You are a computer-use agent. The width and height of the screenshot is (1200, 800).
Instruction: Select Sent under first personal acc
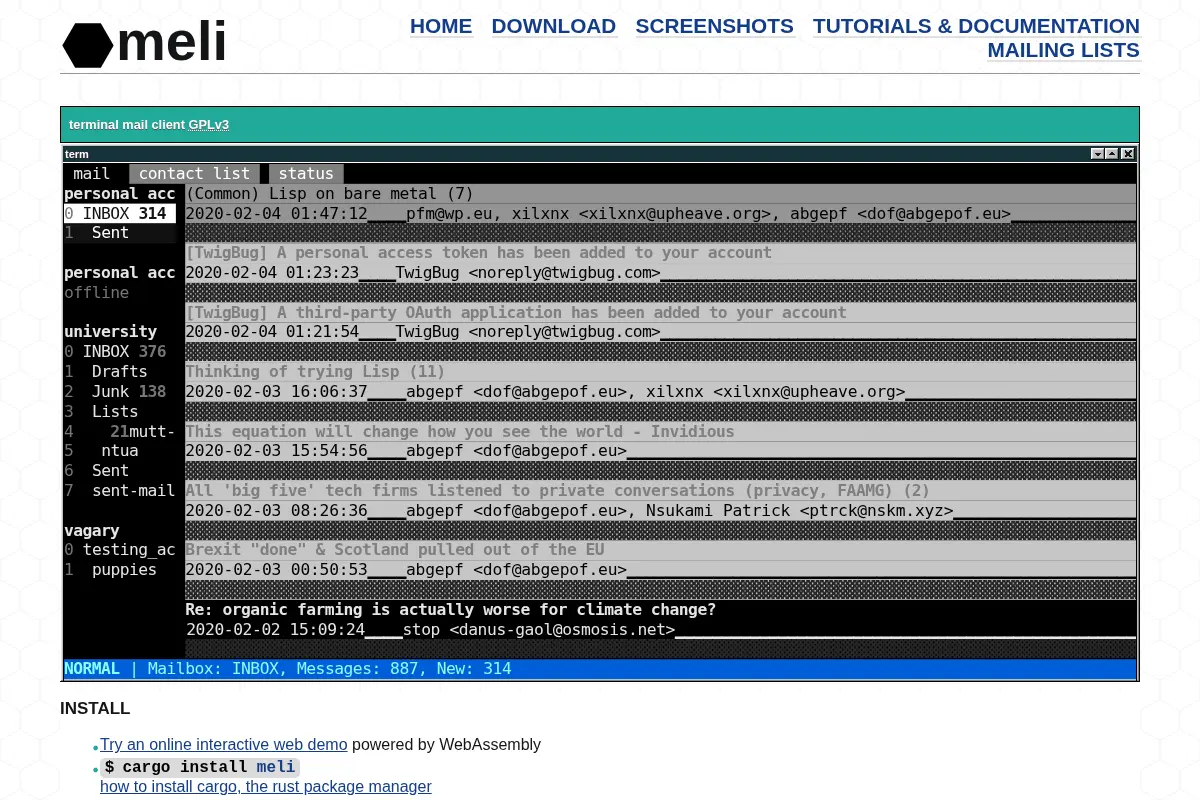(120, 233)
